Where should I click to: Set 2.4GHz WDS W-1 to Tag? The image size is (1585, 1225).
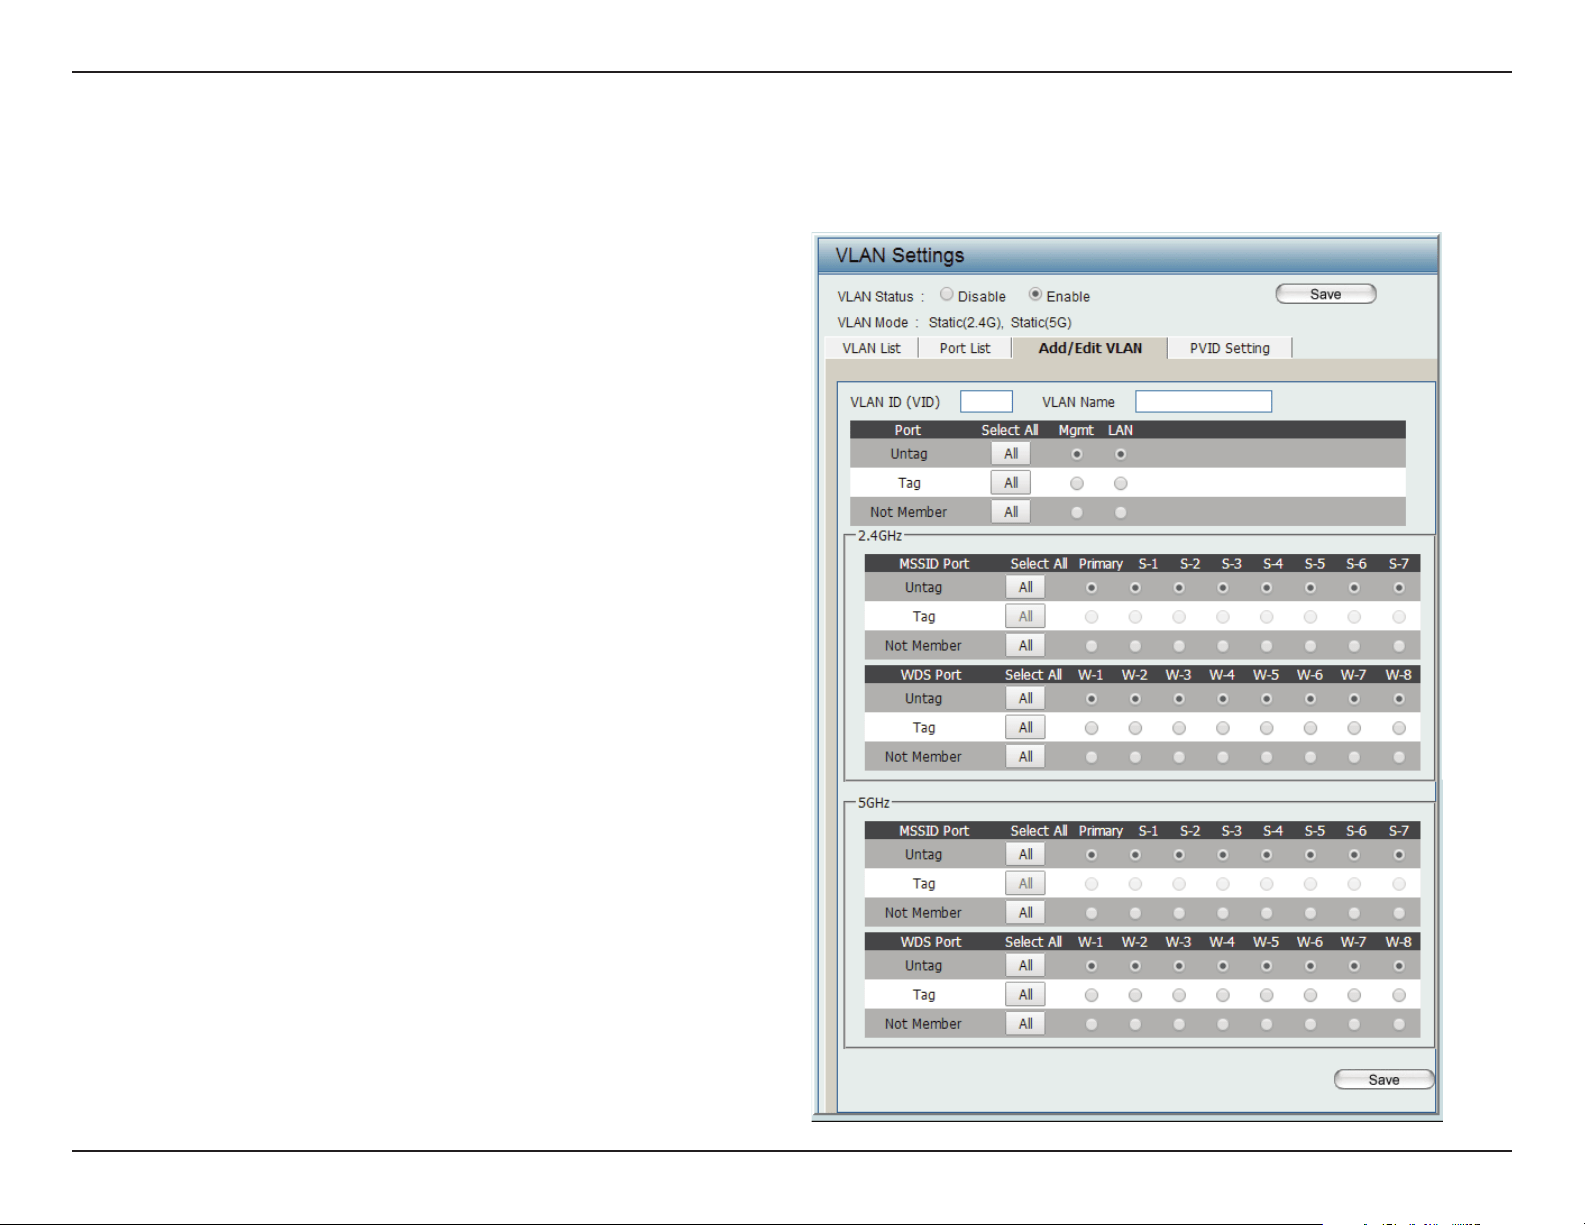[x=1091, y=728]
